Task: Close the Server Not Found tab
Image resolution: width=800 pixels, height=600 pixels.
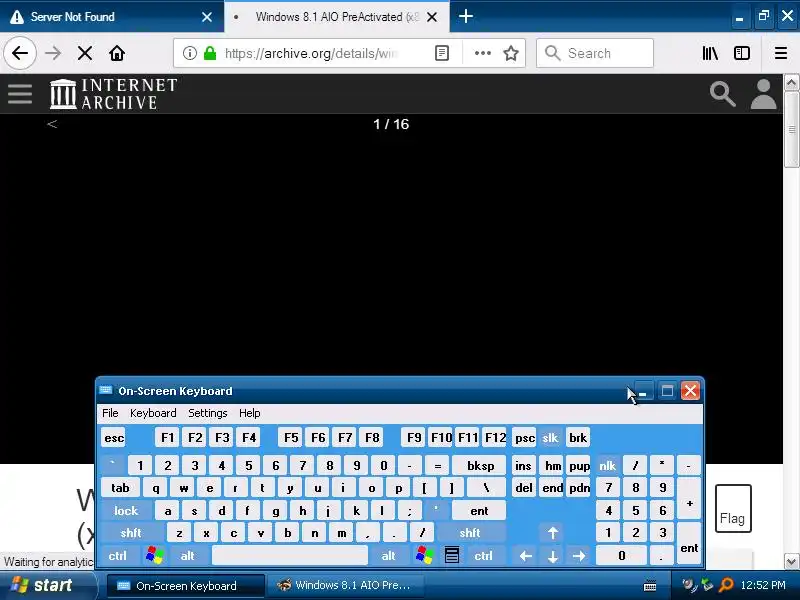Action: point(207,17)
